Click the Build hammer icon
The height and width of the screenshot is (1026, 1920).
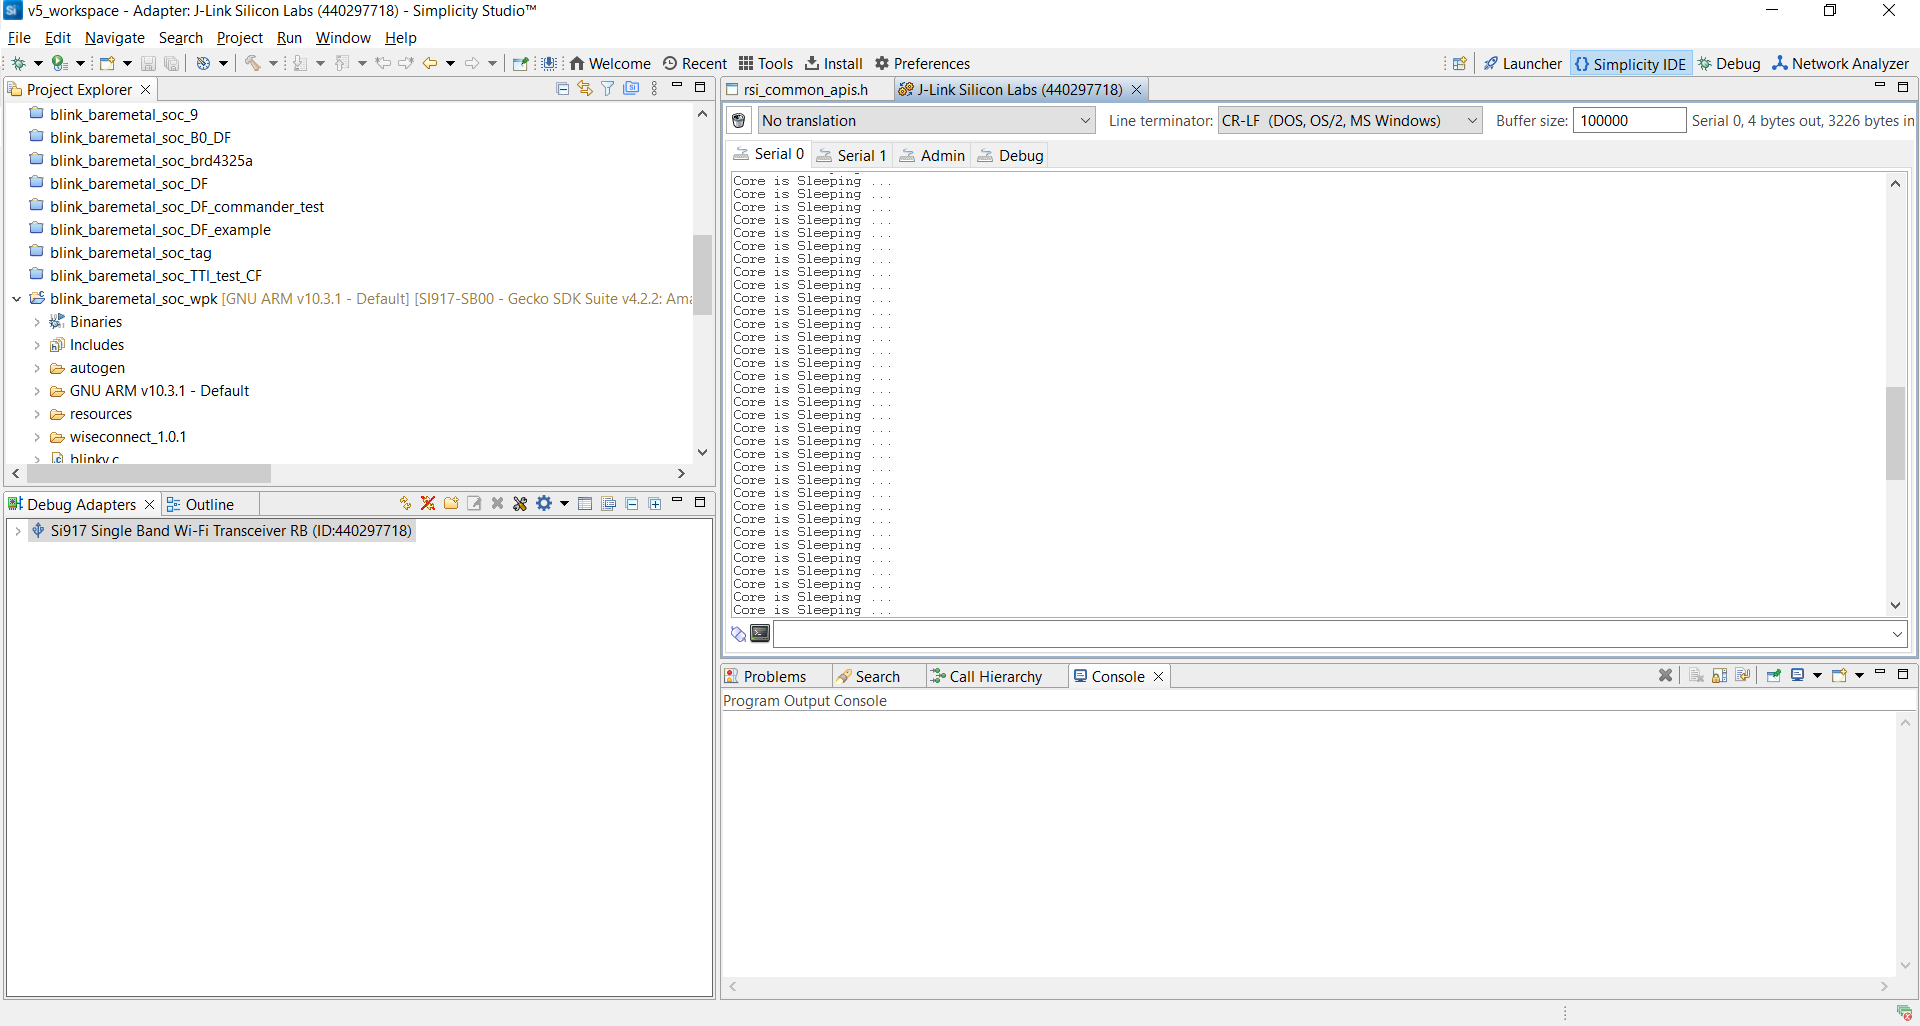253,63
